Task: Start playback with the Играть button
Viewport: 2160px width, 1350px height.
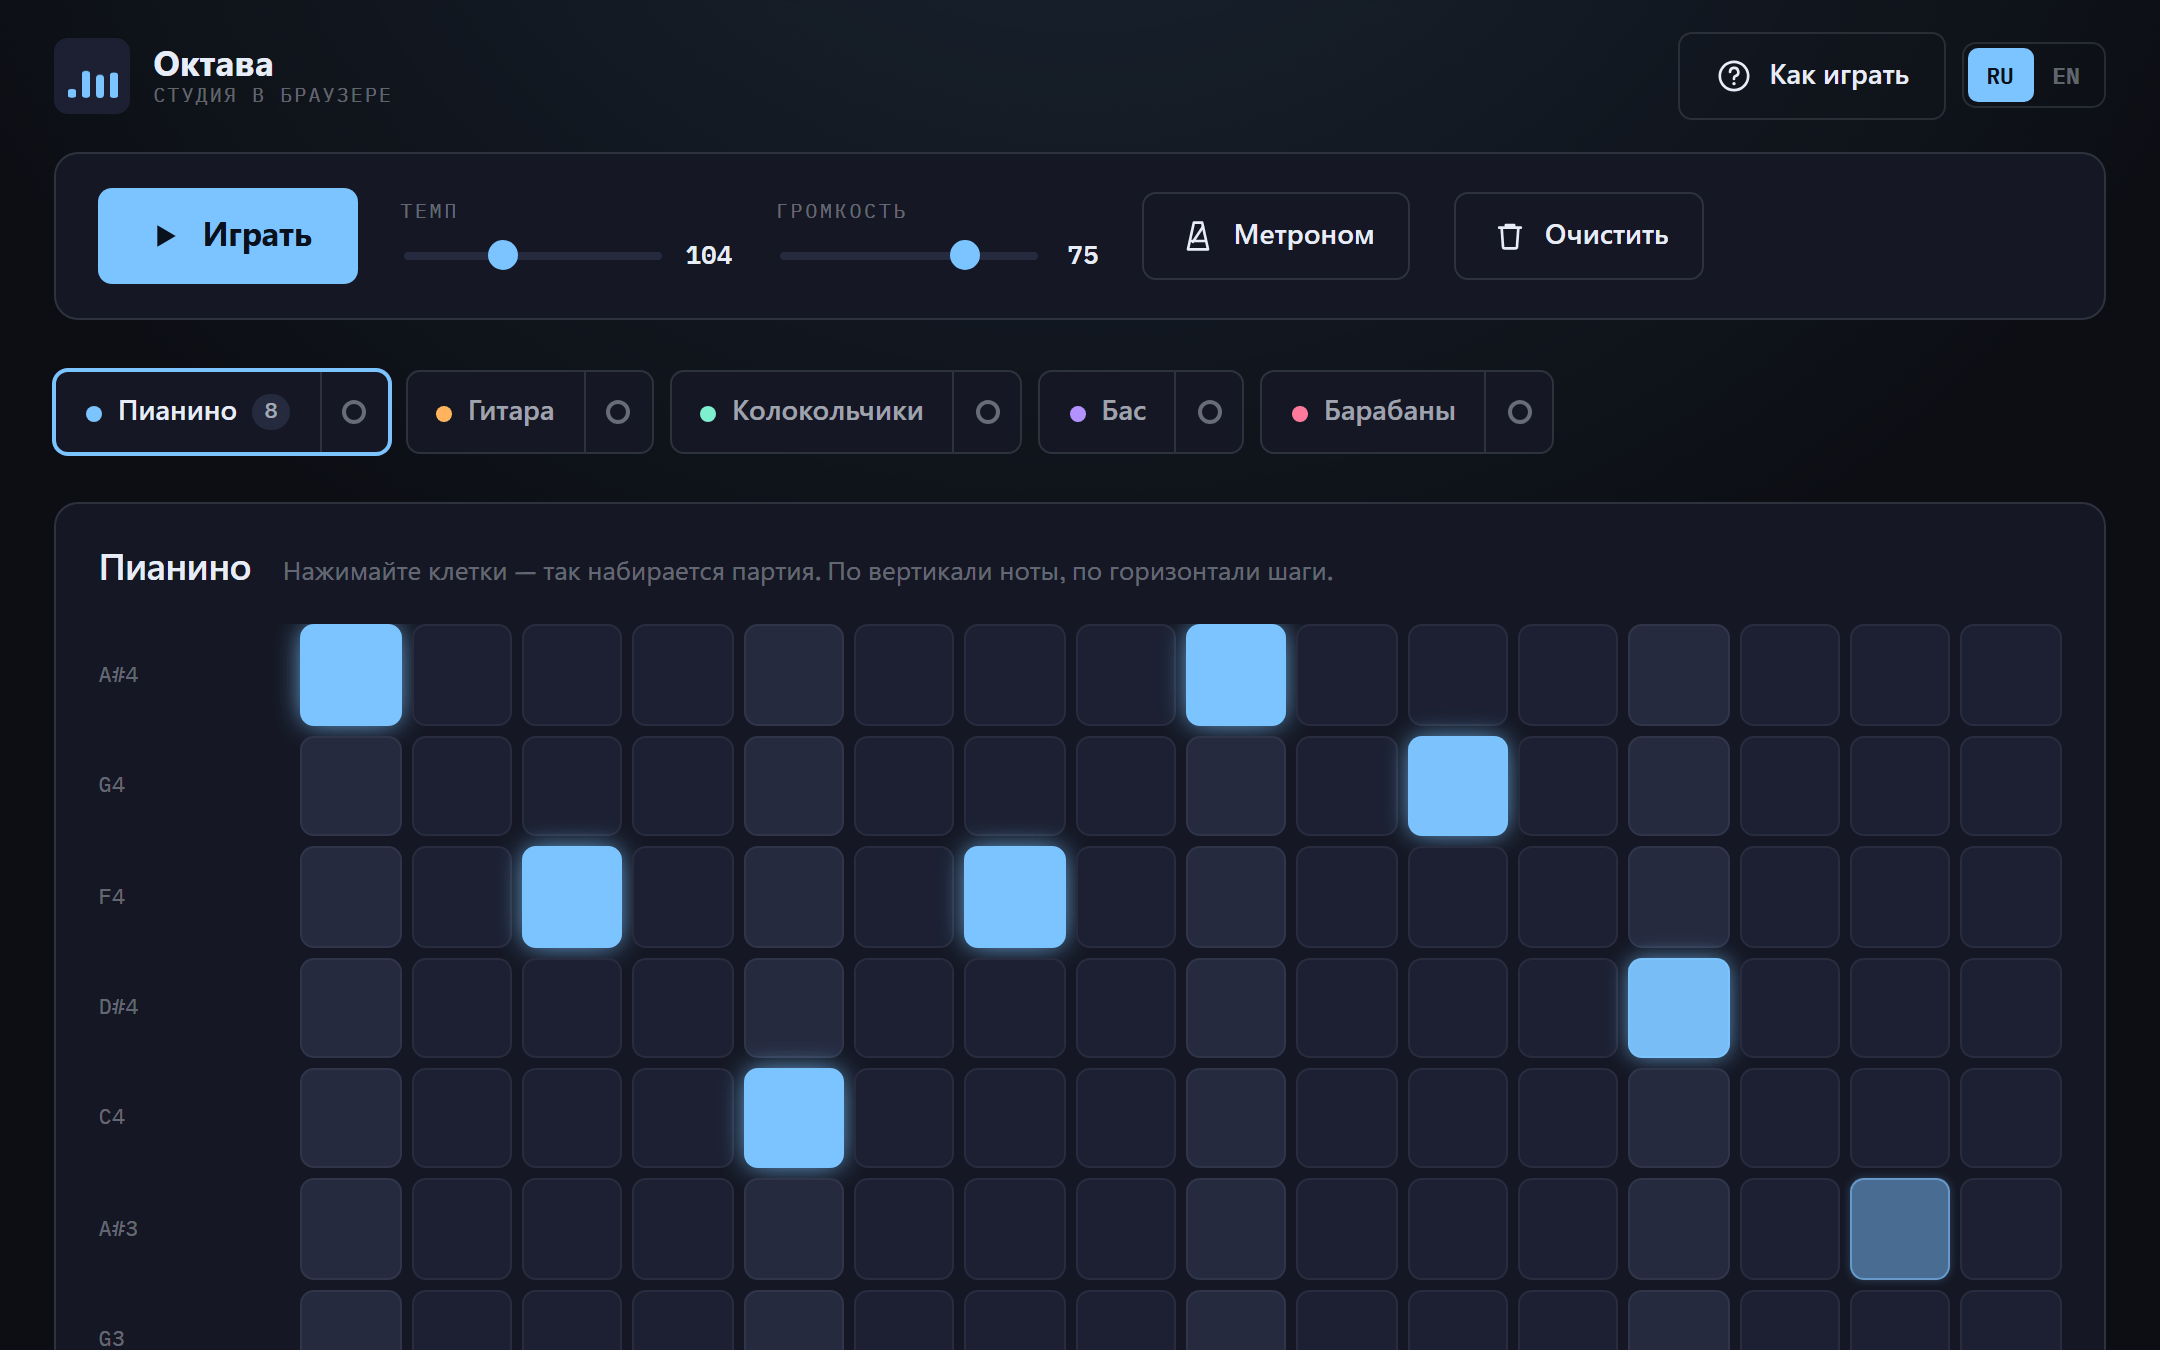Action: click(x=228, y=236)
